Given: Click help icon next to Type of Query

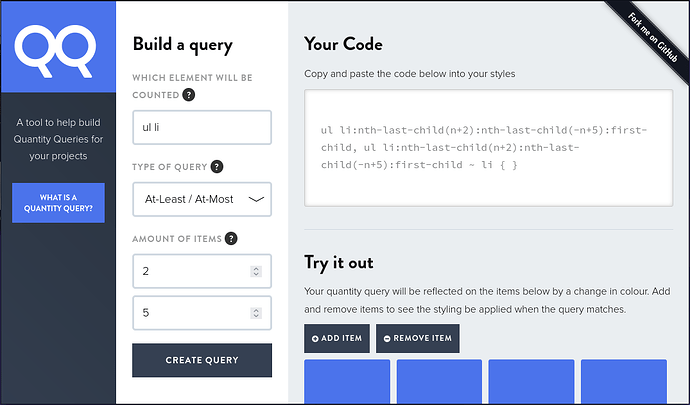Looking at the screenshot, I should pos(217,167).
